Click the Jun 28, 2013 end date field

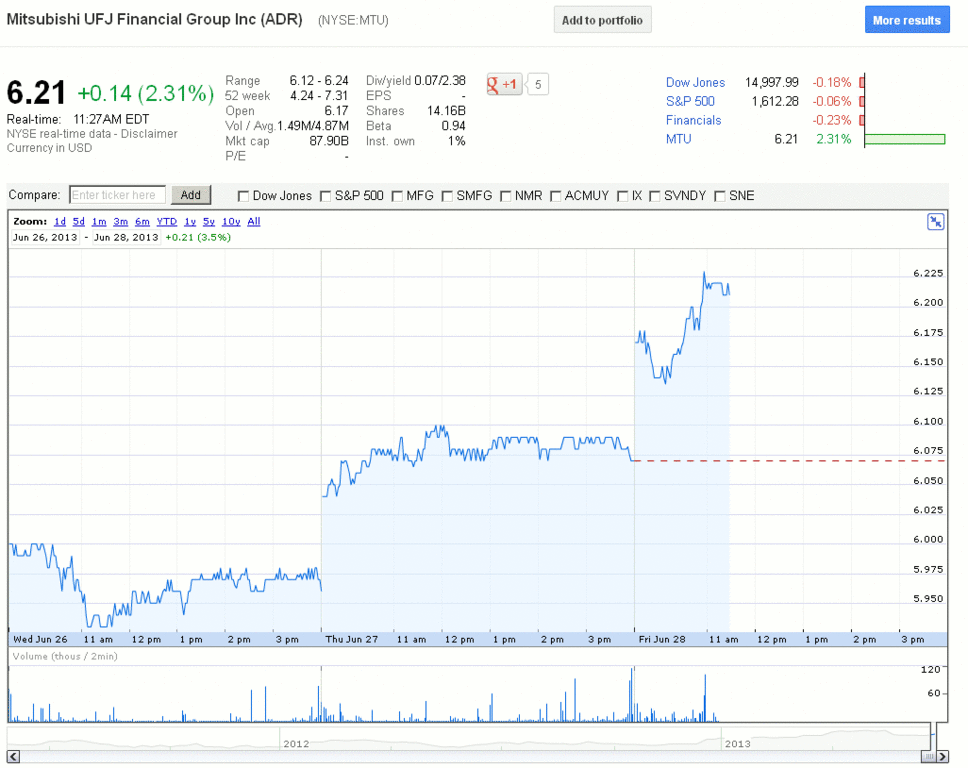point(126,238)
